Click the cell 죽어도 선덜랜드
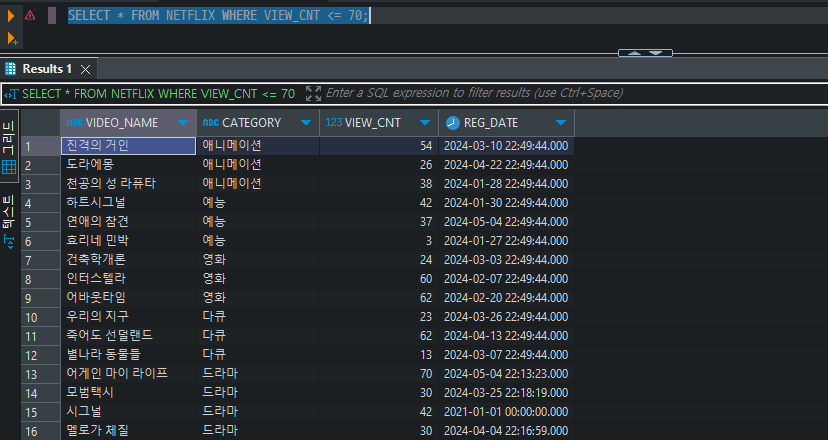 coord(129,336)
